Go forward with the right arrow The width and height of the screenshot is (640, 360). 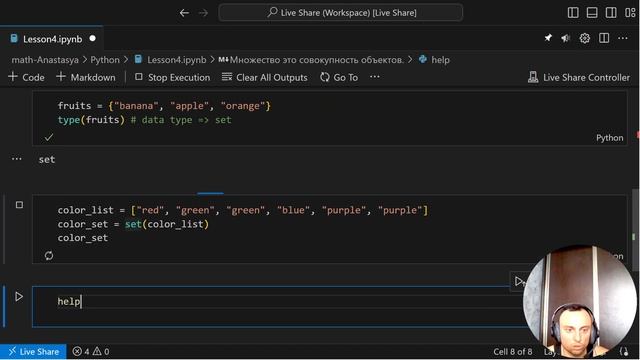point(203,13)
